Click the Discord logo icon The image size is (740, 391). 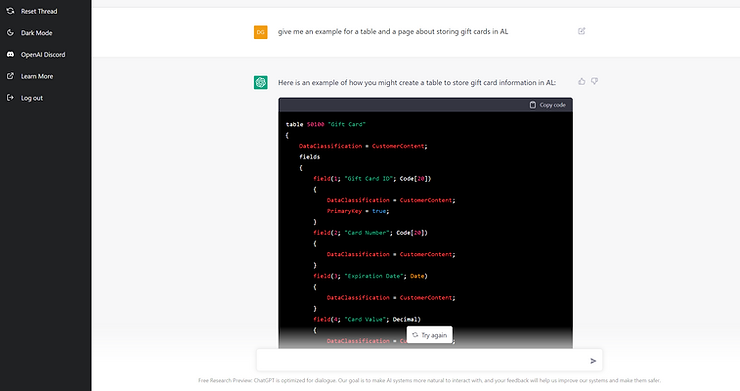click(10, 54)
